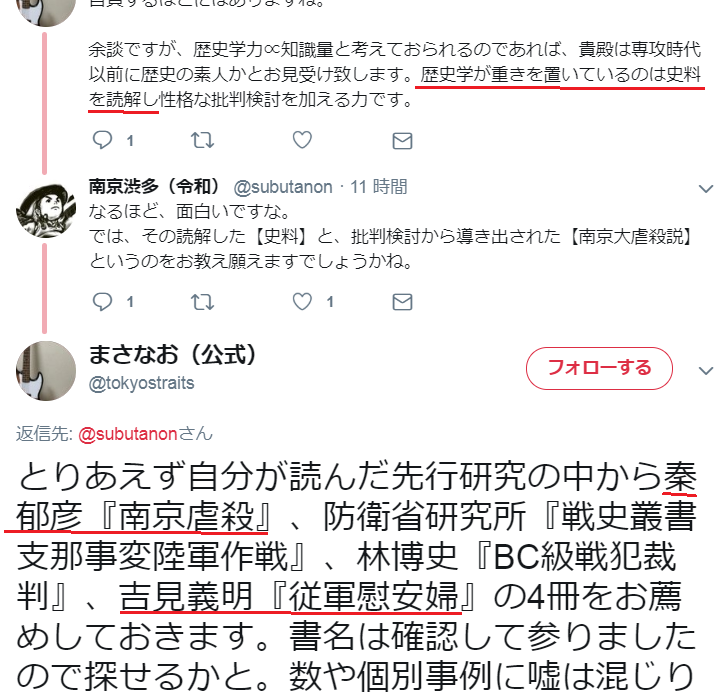The width and height of the screenshot is (719, 695).
Task: Open 南京渋多's profile avatar
Action: [x=46, y=211]
